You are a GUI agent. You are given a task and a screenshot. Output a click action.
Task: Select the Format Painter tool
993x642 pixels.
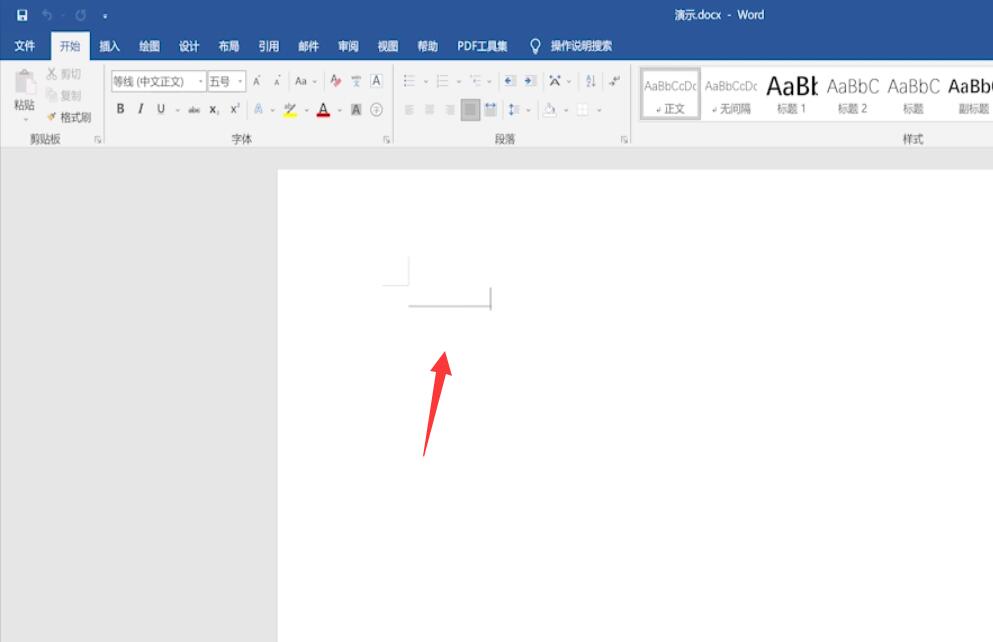[69, 117]
